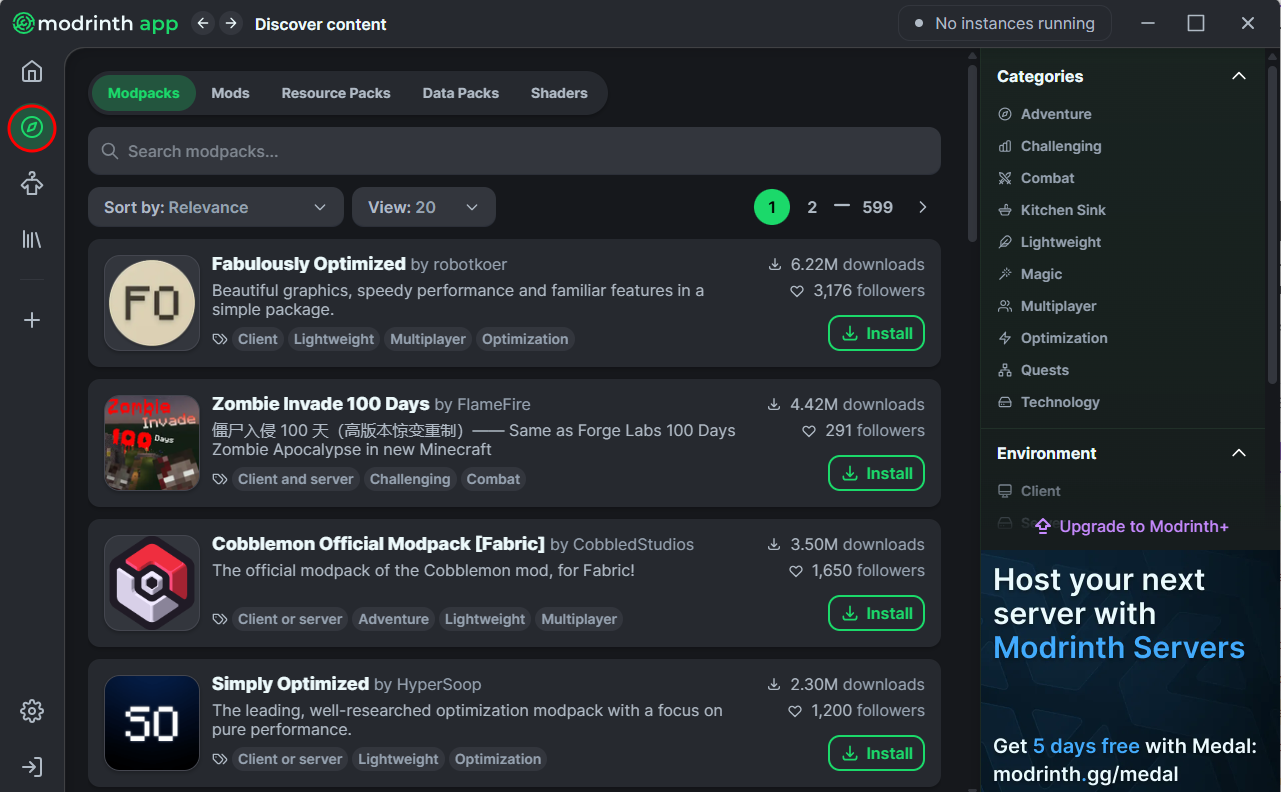Open author robotkoer profile

tap(470, 265)
